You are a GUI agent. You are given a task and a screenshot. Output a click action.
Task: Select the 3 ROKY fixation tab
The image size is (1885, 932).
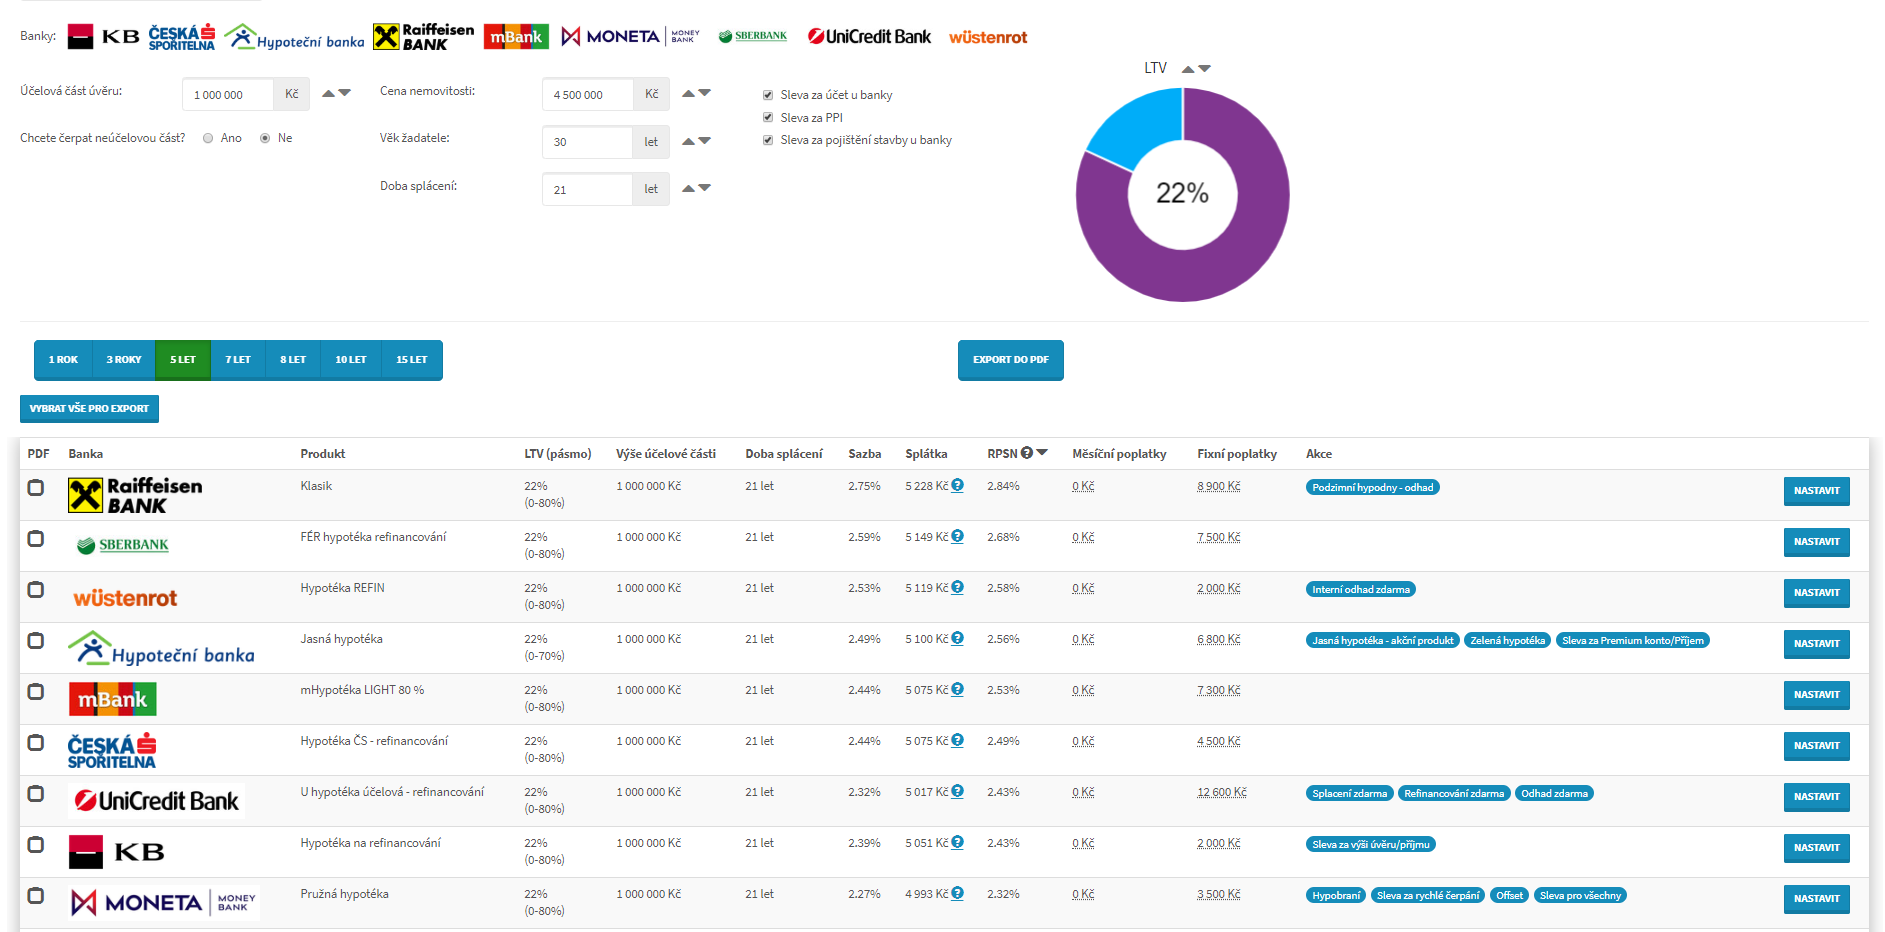pos(124,360)
